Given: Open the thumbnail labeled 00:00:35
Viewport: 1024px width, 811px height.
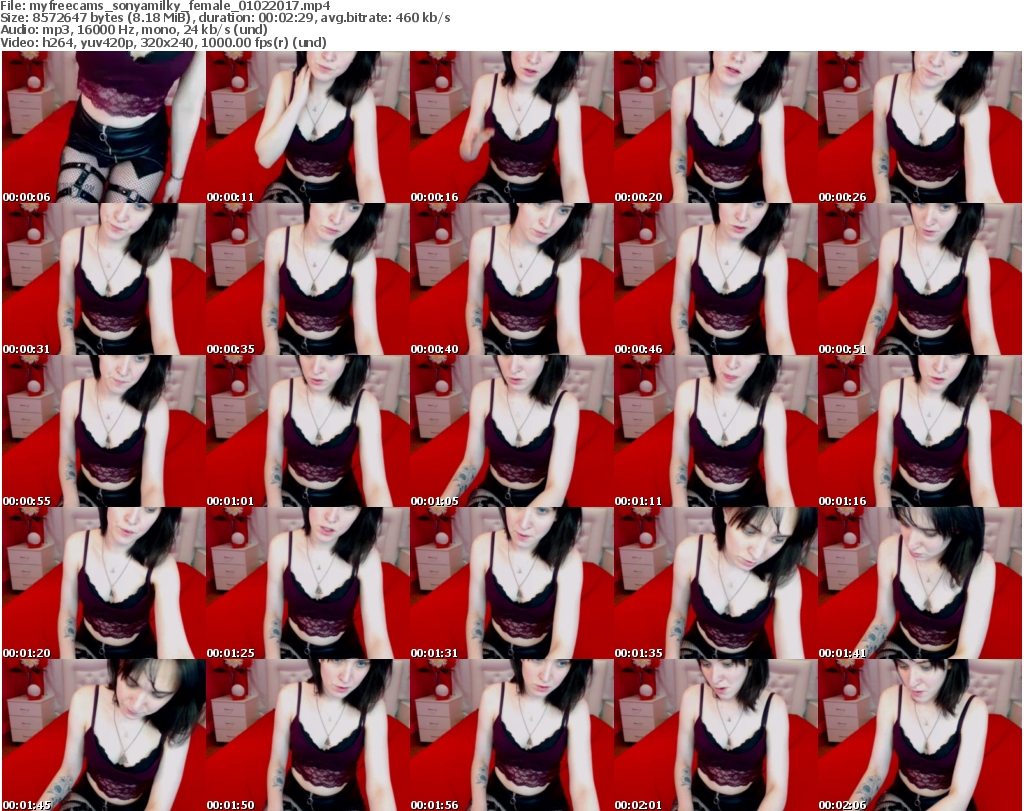Looking at the screenshot, I should pos(308,279).
